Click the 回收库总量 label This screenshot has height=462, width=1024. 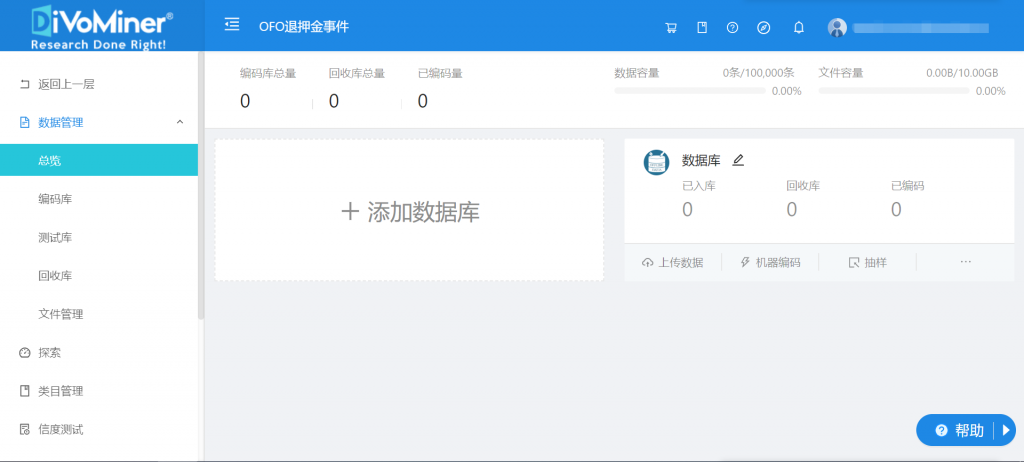357,73
